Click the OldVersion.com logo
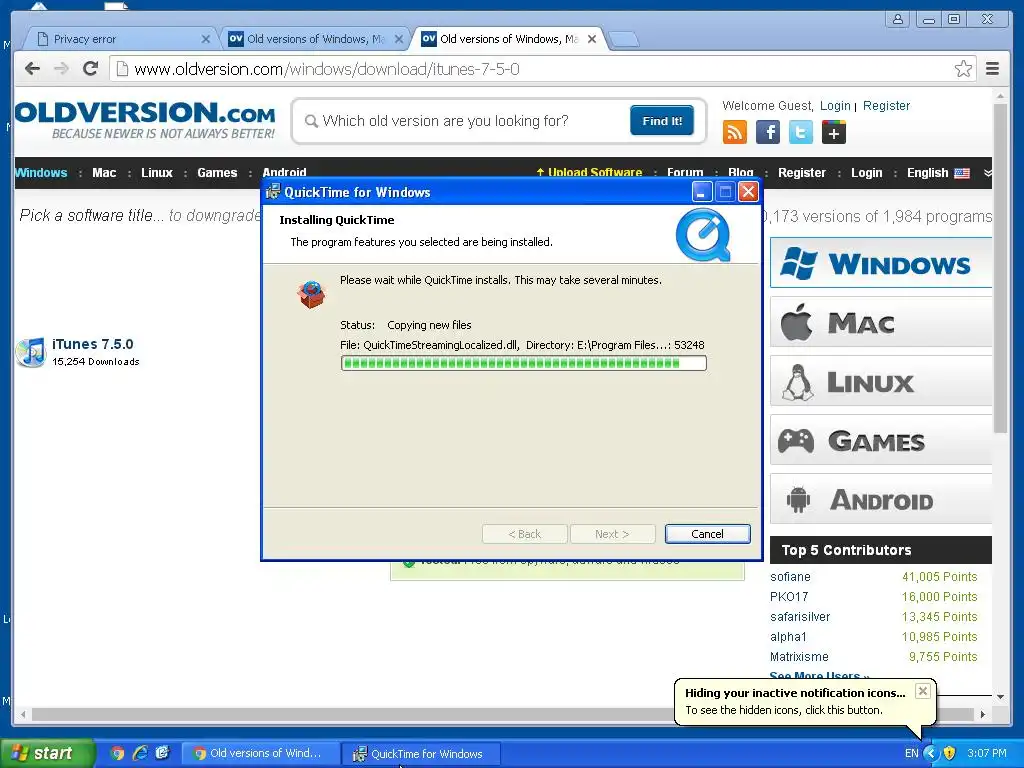This screenshot has width=1024, height=768. pos(145,120)
